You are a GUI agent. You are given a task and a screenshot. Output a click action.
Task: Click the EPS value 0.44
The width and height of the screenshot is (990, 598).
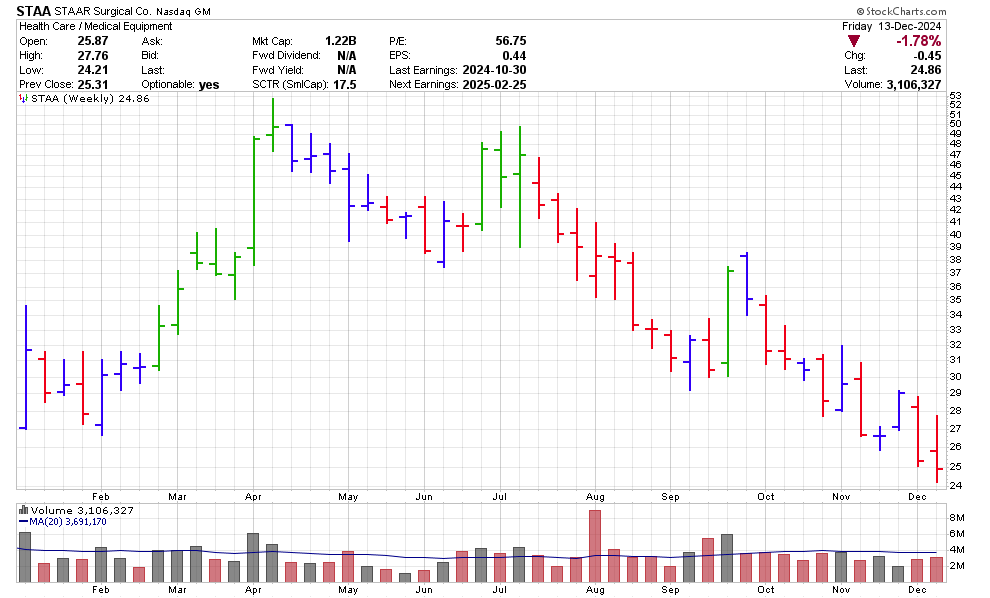[x=514, y=56]
